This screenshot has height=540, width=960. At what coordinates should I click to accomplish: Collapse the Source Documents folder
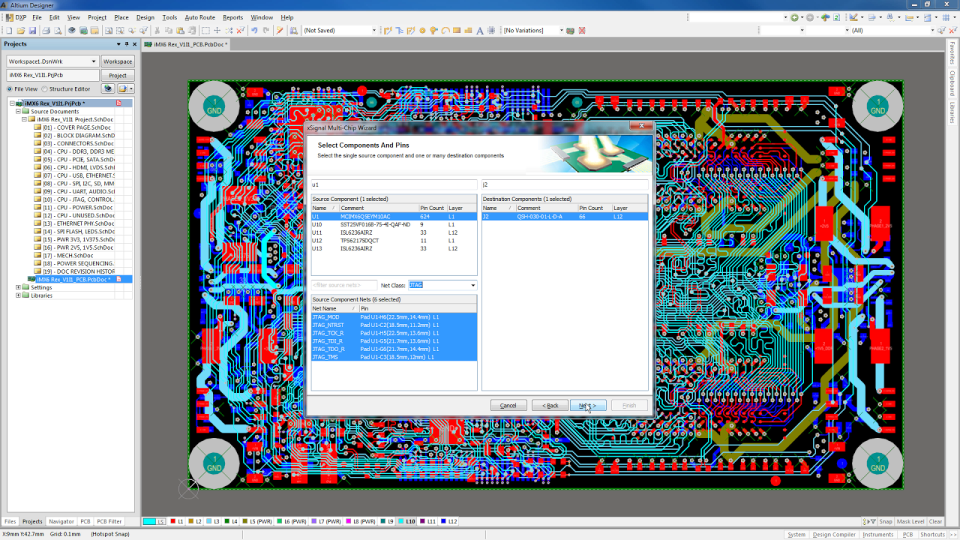click(18, 111)
